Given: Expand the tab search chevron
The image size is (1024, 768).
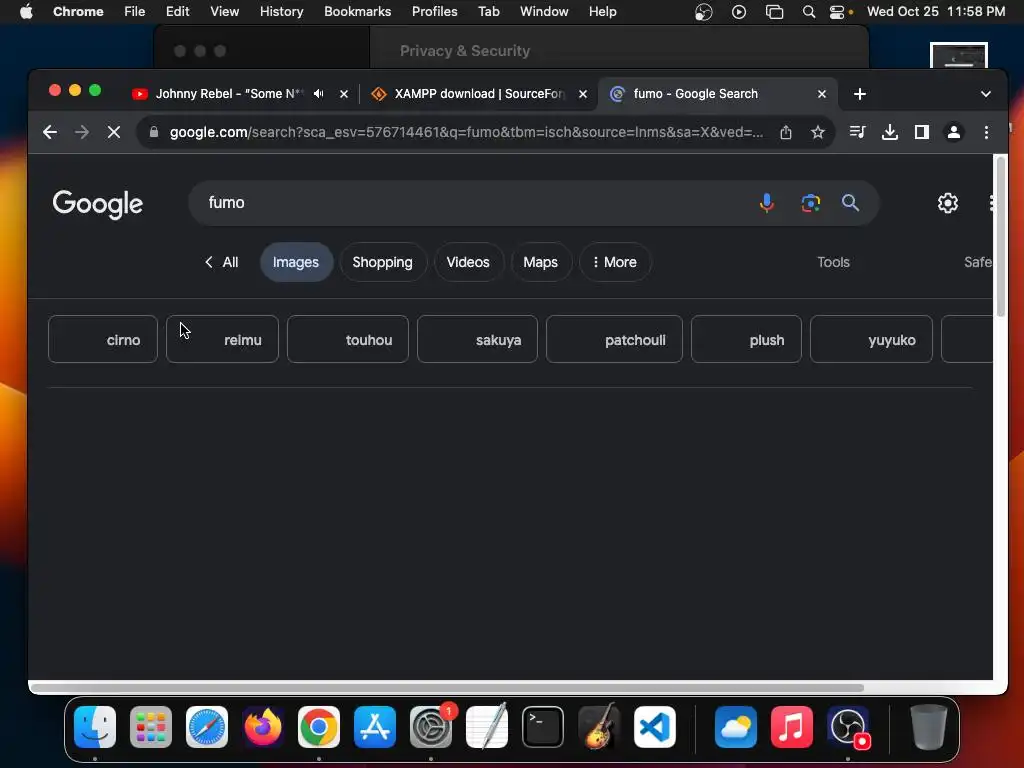Looking at the screenshot, I should (985, 94).
